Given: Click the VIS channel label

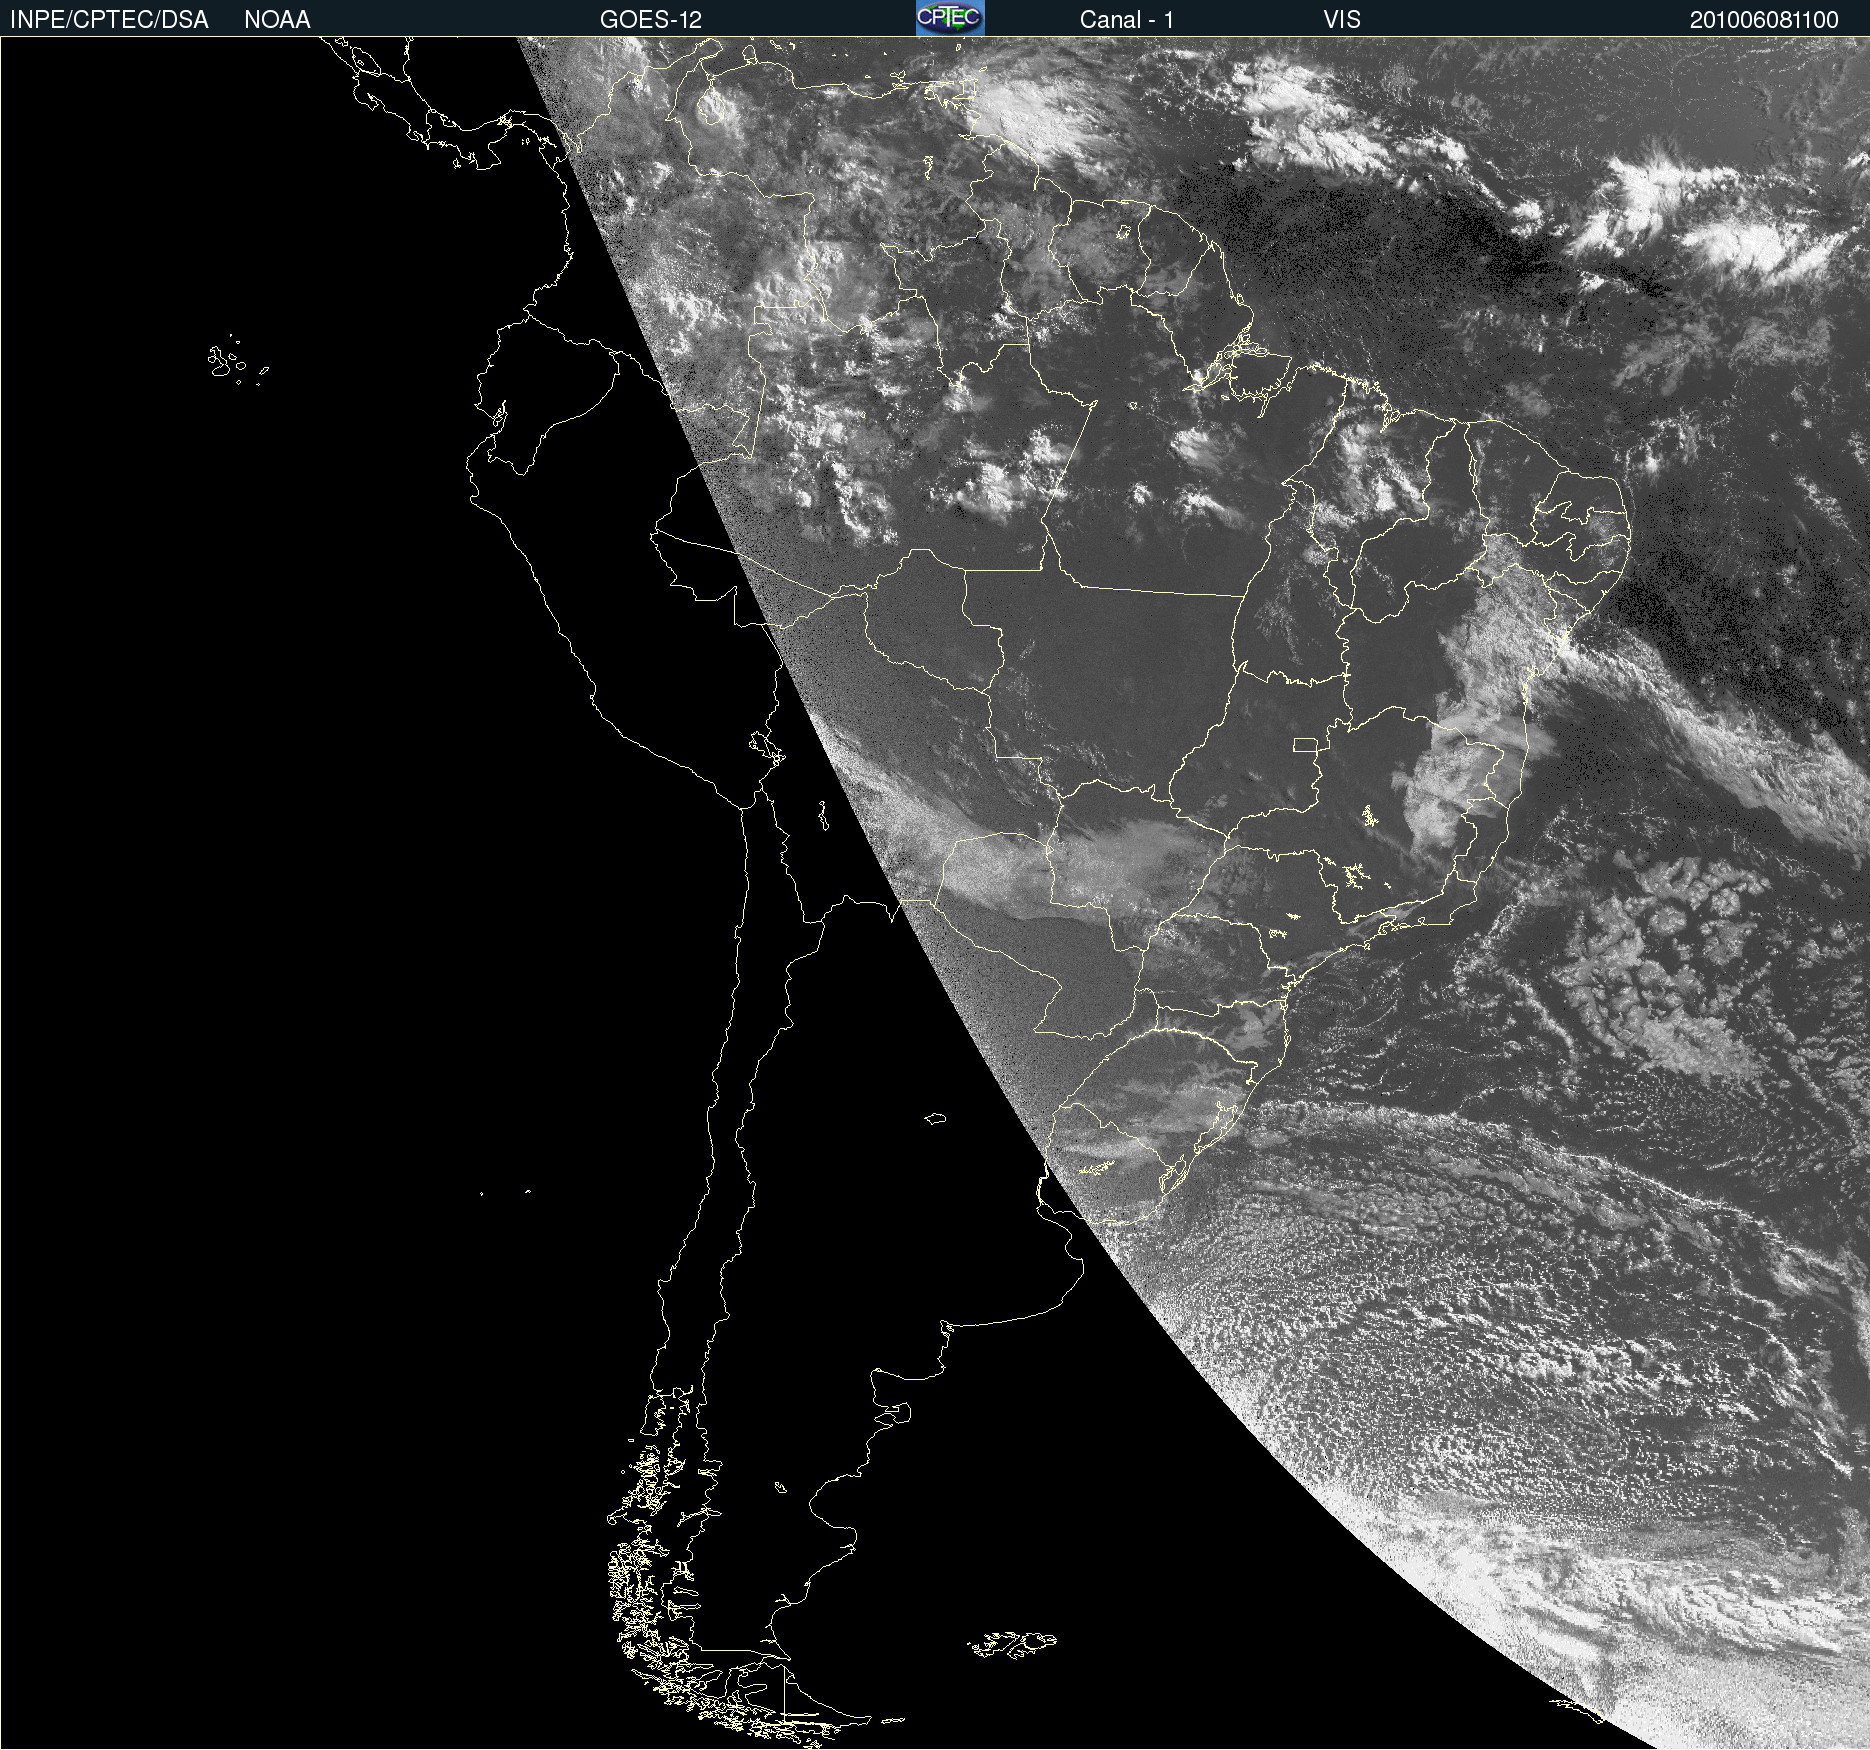Looking at the screenshot, I should point(1342,20).
